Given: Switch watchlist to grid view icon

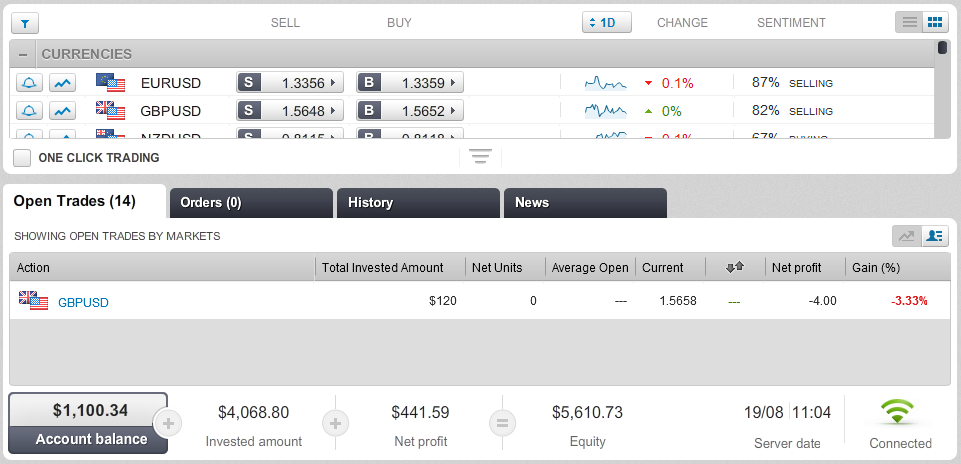Looking at the screenshot, I should [935, 23].
